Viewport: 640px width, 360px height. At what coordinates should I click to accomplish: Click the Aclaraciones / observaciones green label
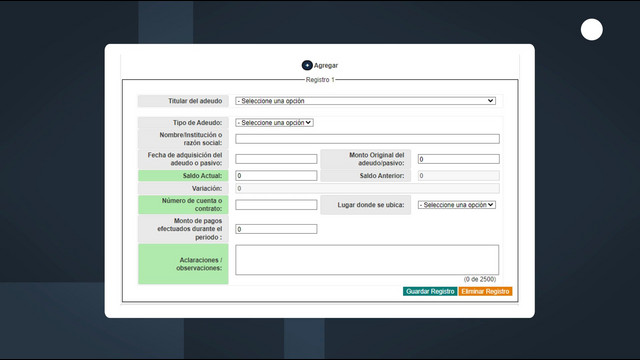(x=183, y=264)
